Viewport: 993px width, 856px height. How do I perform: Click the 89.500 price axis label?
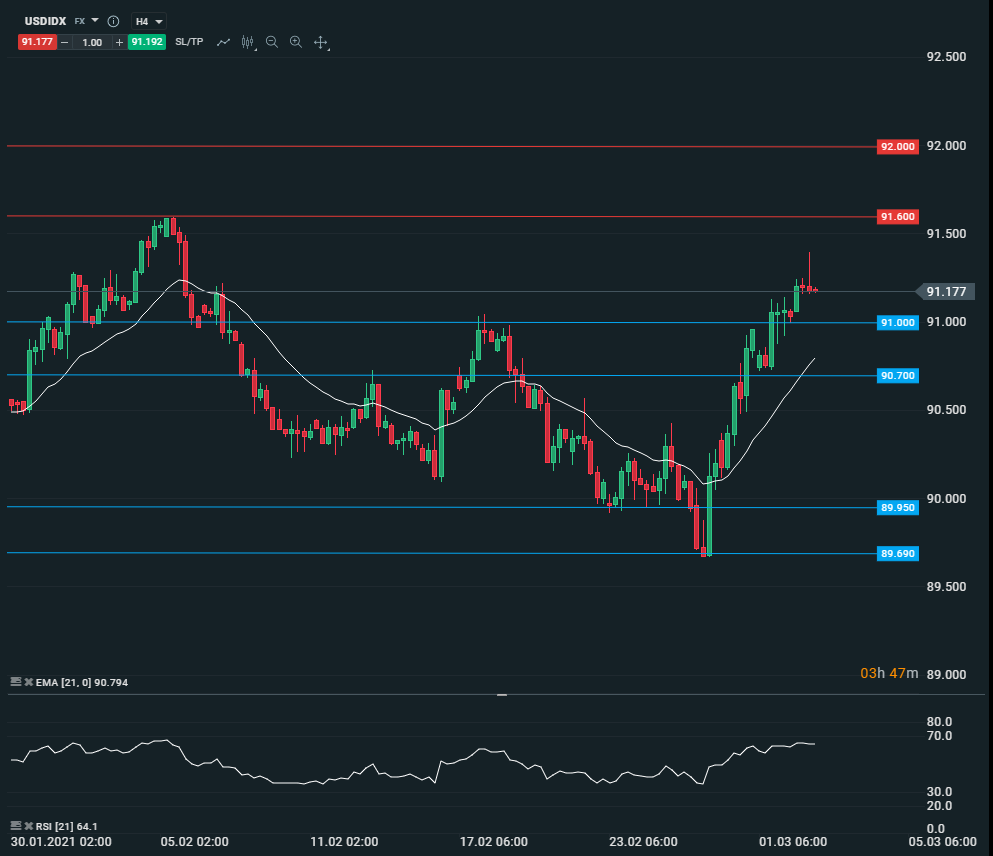tap(946, 587)
